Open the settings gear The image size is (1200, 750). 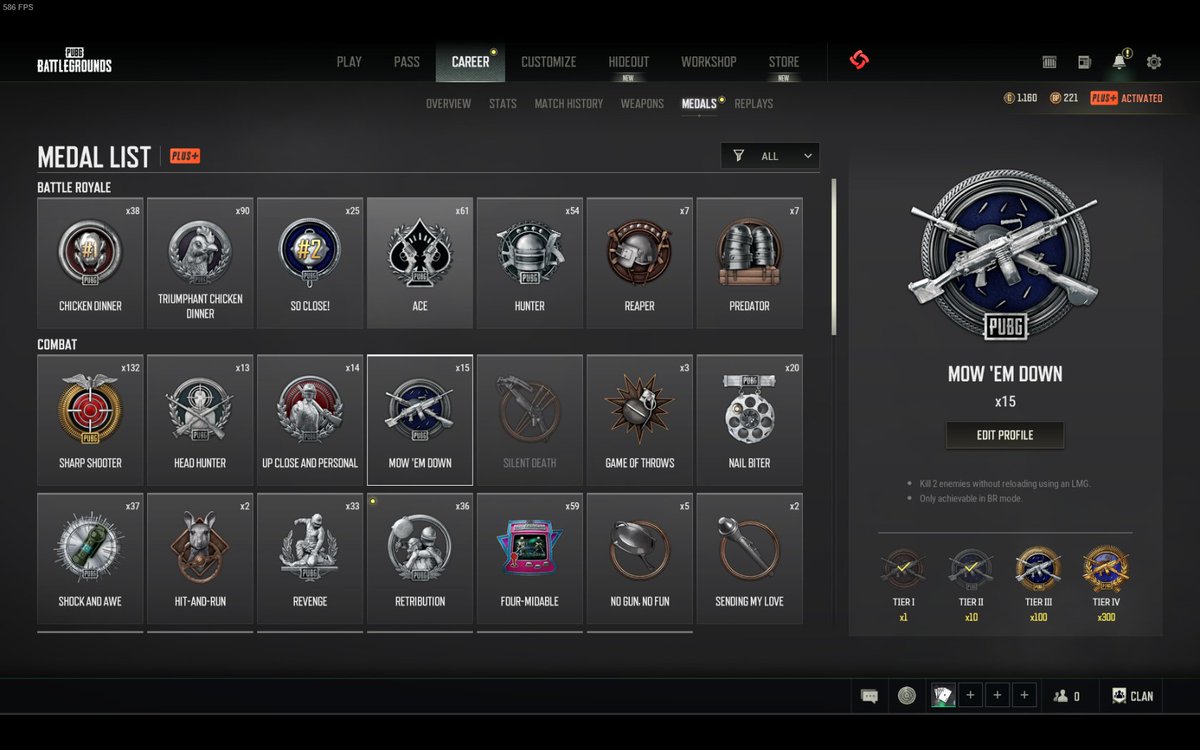coord(1154,62)
